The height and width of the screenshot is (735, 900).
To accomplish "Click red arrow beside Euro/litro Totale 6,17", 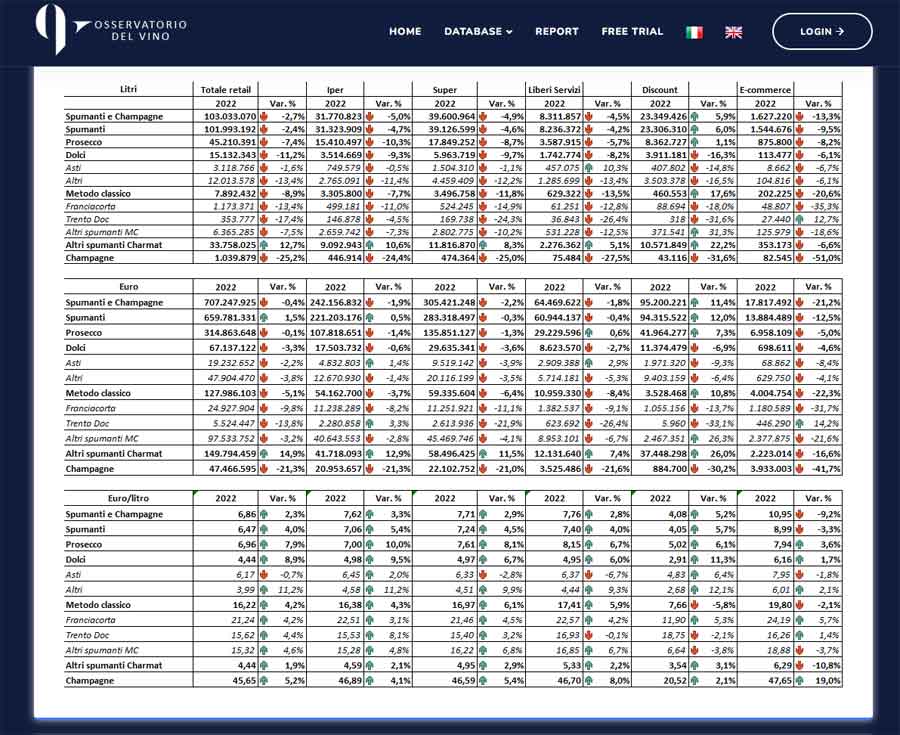I will coord(264,574).
